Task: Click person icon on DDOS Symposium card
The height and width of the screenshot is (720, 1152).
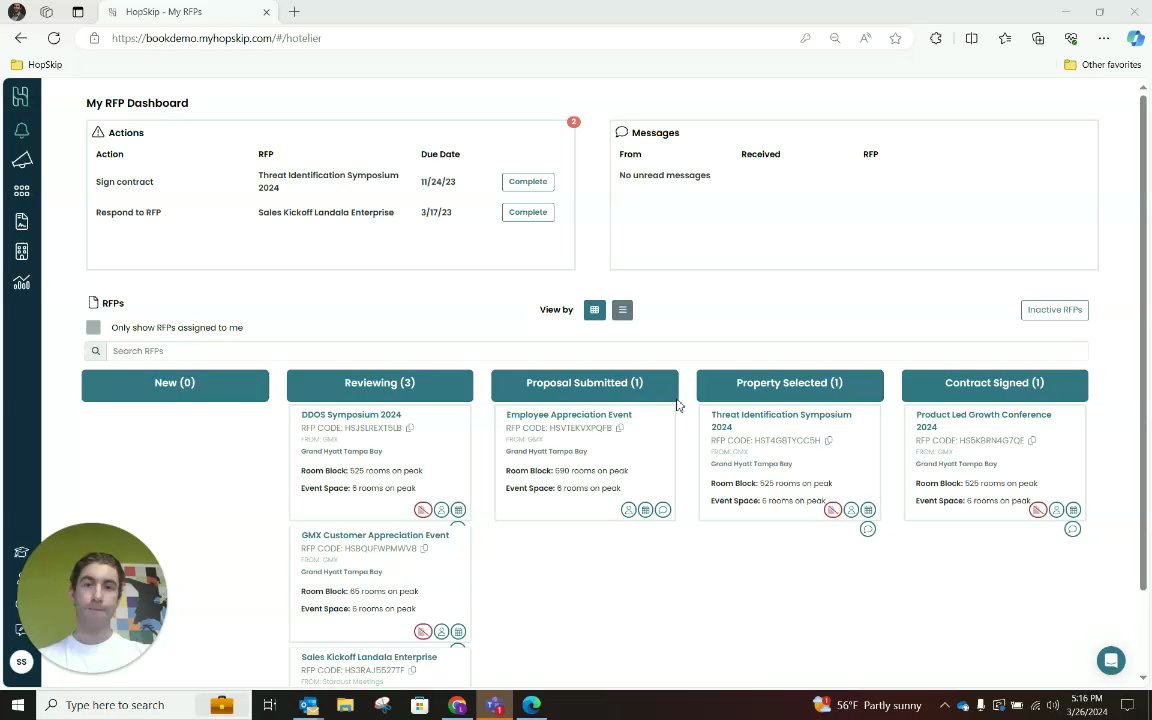Action: [441, 509]
